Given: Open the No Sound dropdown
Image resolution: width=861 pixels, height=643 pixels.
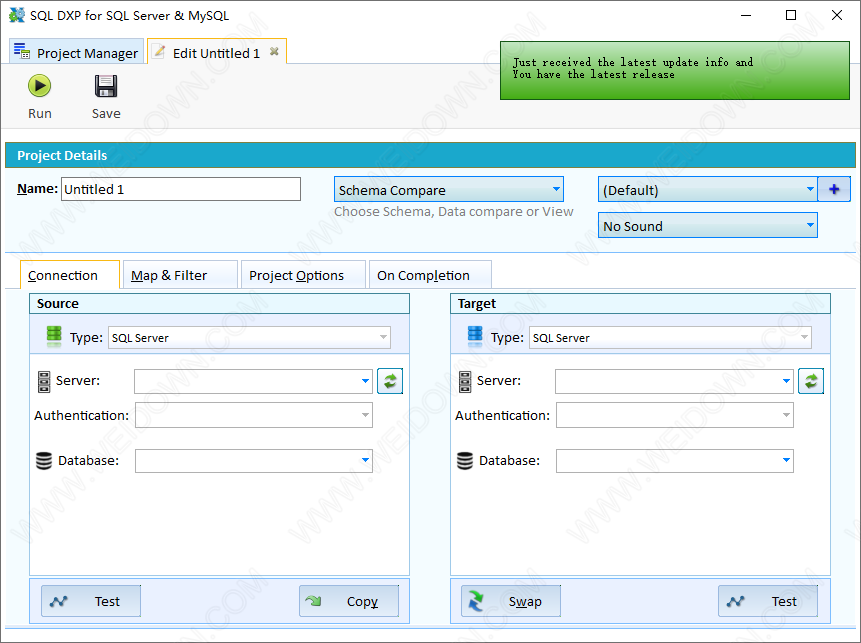Looking at the screenshot, I should pos(707,226).
